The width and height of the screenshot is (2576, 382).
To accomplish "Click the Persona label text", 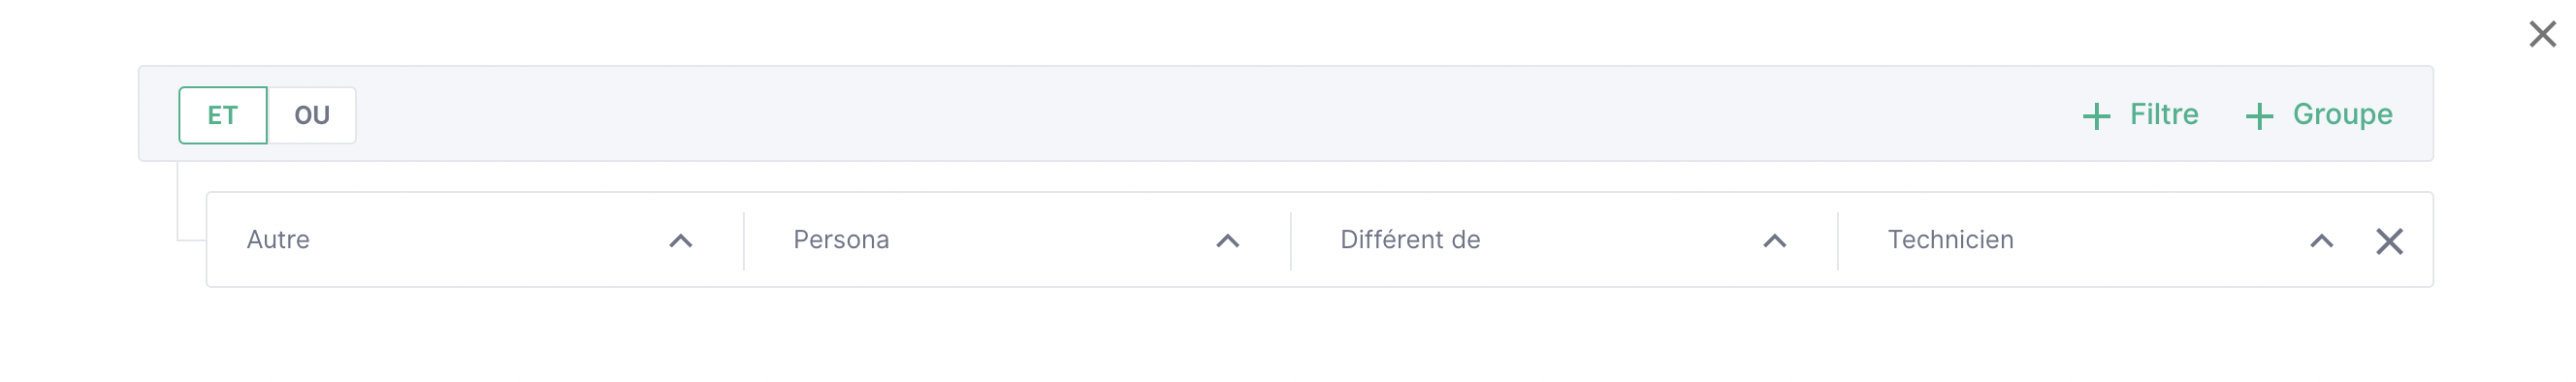I will [841, 240].
